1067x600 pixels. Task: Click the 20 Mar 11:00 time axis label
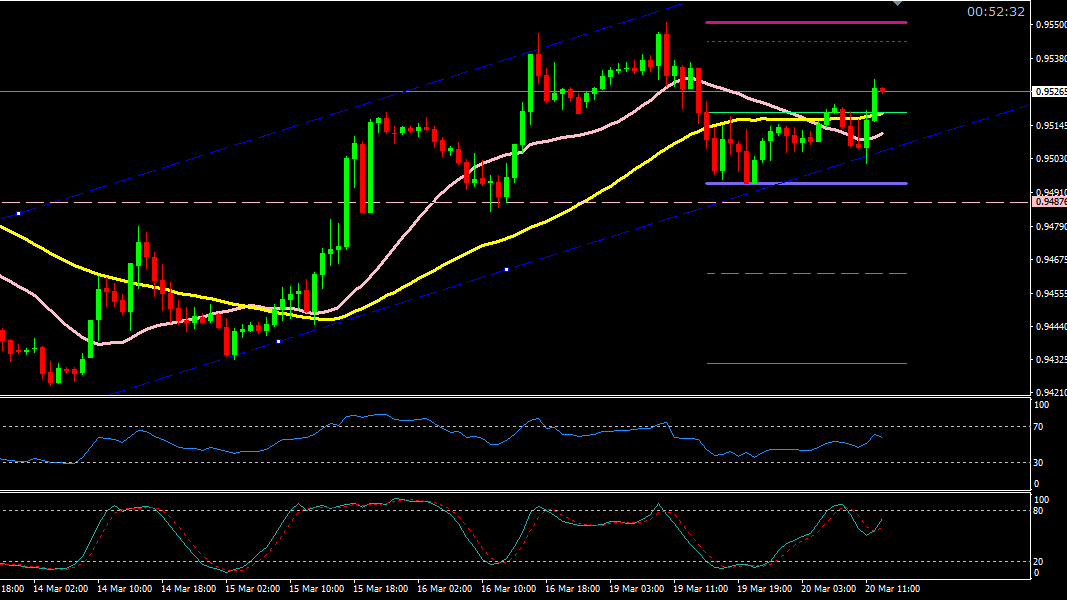892,589
